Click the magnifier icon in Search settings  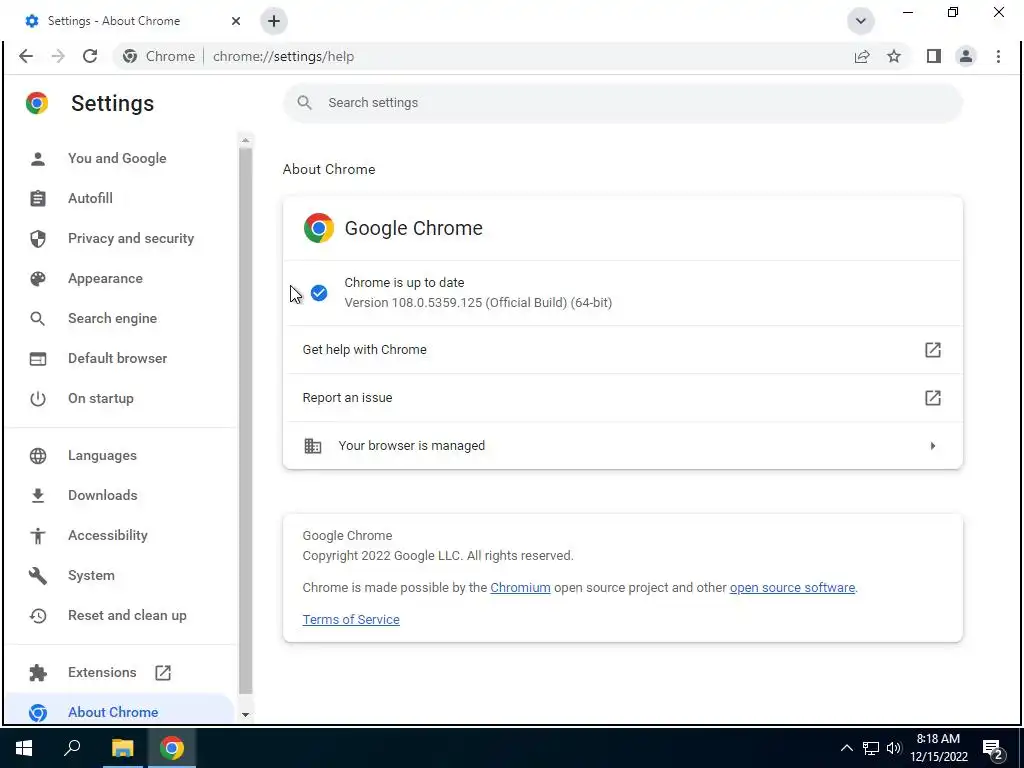tap(304, 103)
